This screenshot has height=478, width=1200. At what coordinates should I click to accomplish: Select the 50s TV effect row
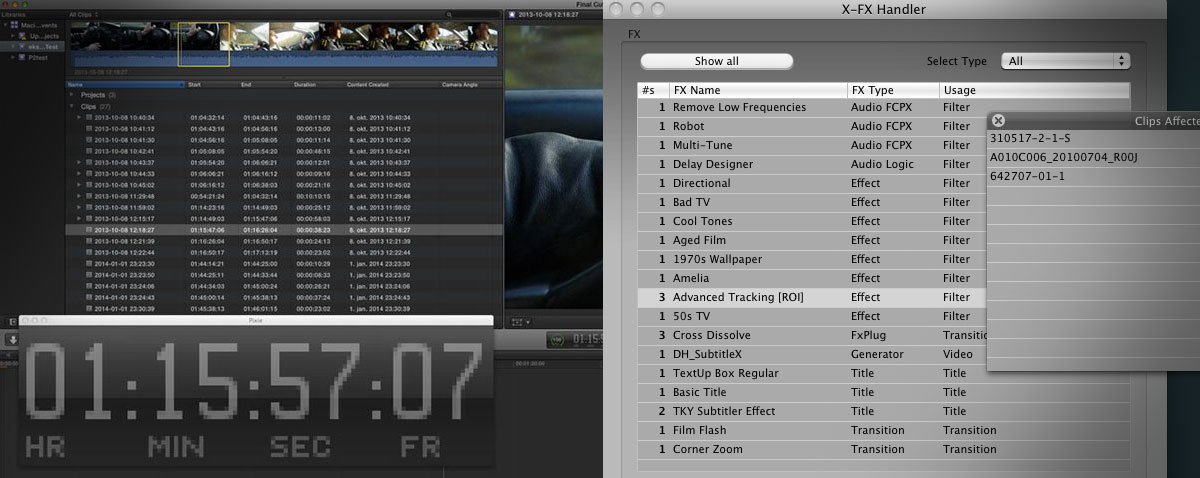tap(884, 316)
